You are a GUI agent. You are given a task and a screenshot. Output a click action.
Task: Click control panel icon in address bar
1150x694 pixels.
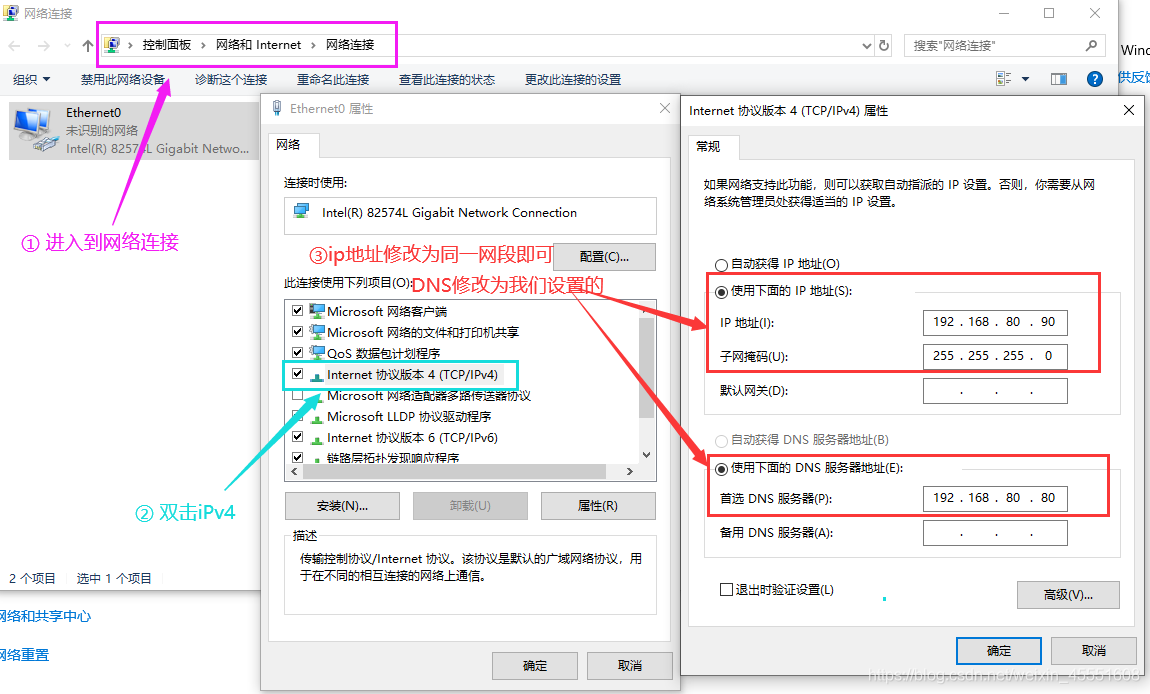pos(111,45)
